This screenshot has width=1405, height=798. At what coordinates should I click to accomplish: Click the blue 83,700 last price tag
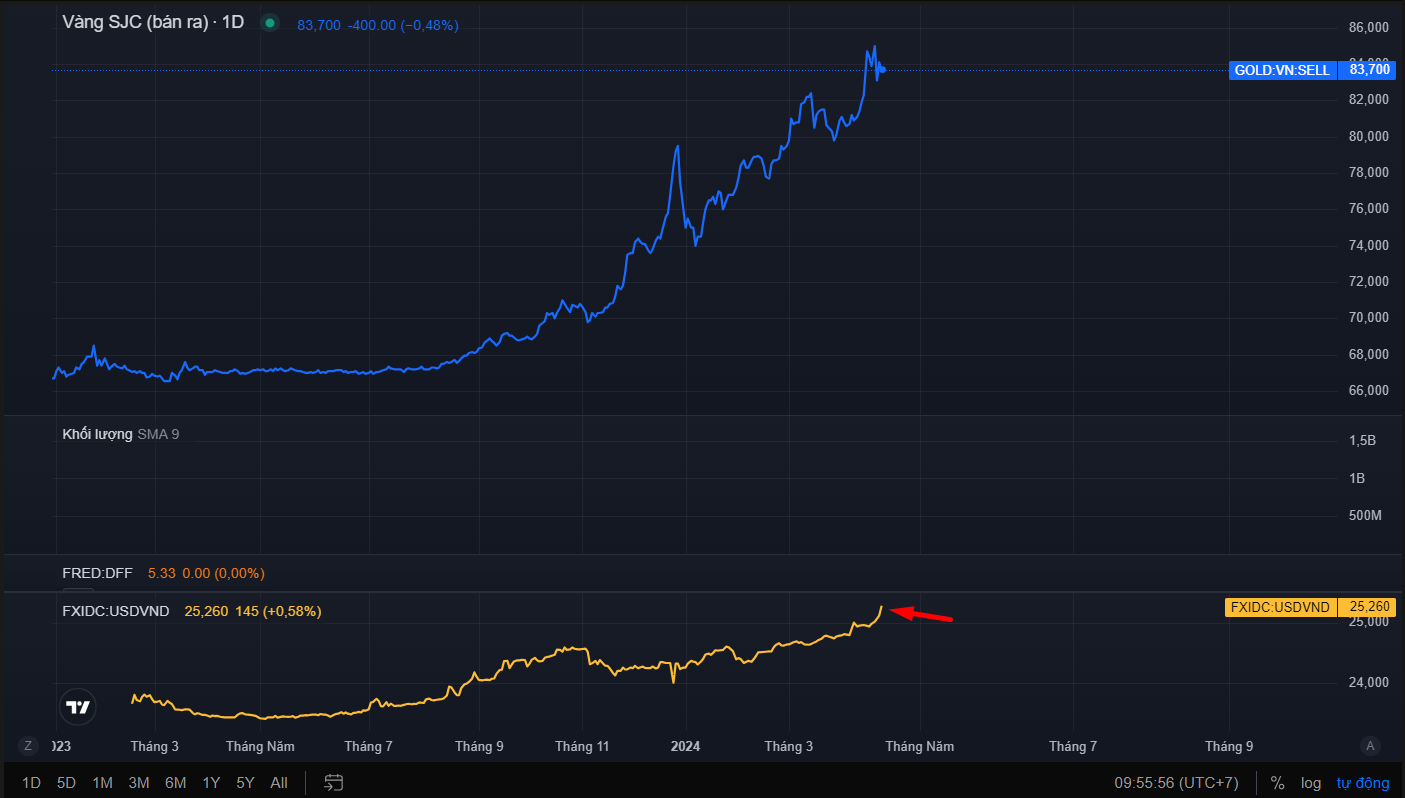pyautogui.click(x=1369, y=70)
